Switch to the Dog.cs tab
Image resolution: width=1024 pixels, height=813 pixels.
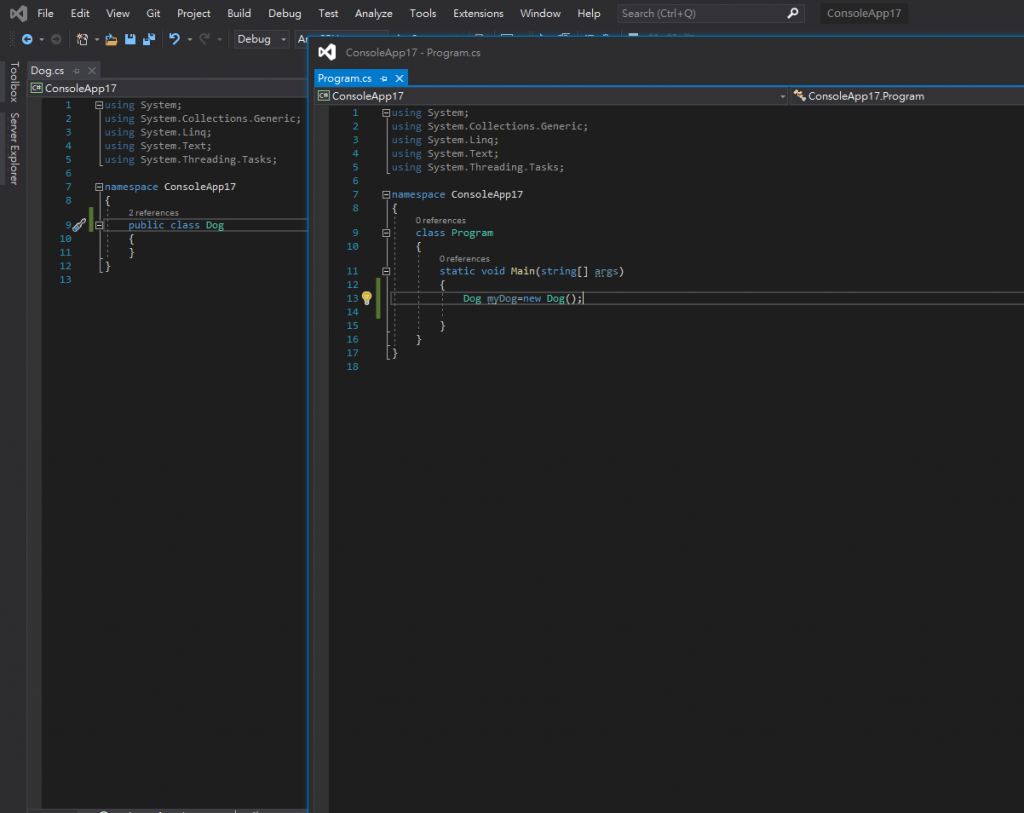point(47,70)
